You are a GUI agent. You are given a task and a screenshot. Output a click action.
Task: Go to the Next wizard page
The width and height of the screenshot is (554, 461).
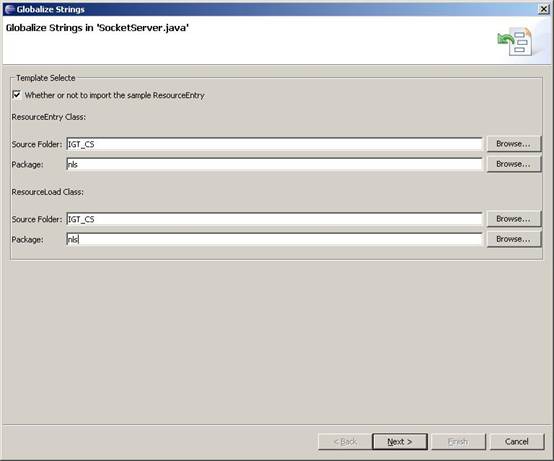(x=400, y=442)
